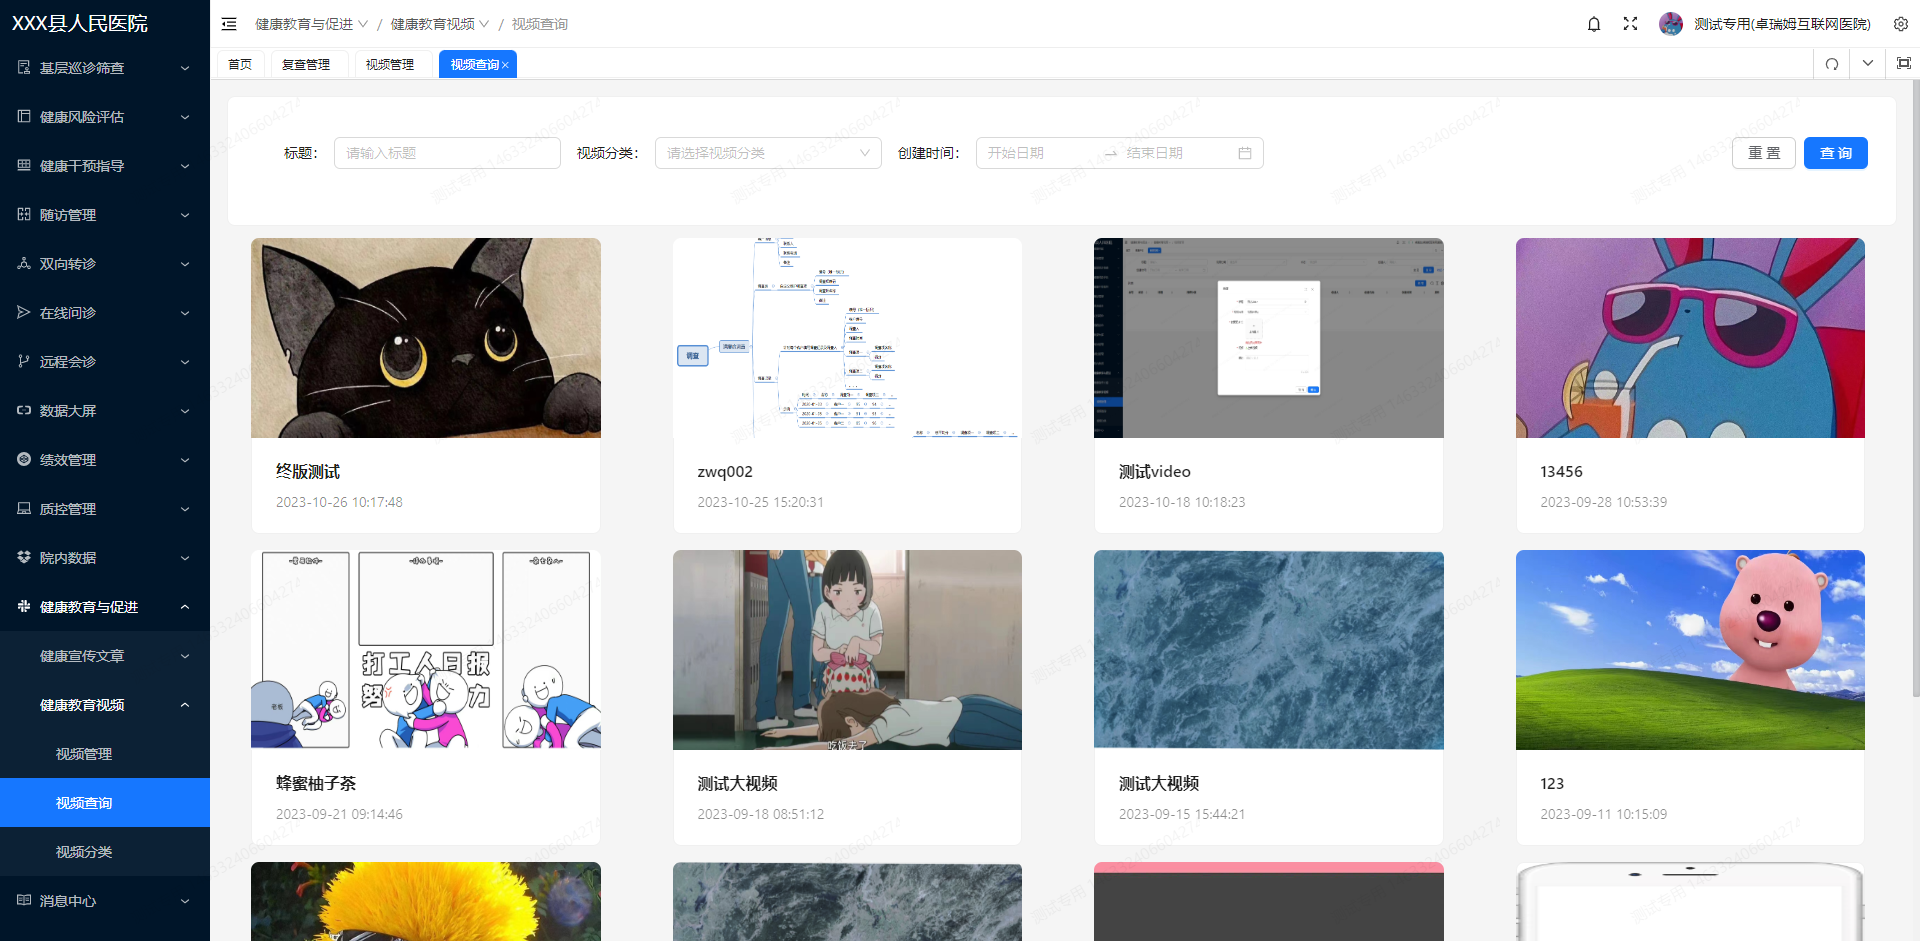Click the 测试专用 user name
Image resolution: width=1920 pixels, height=941 pixels.
point(1782,24)
